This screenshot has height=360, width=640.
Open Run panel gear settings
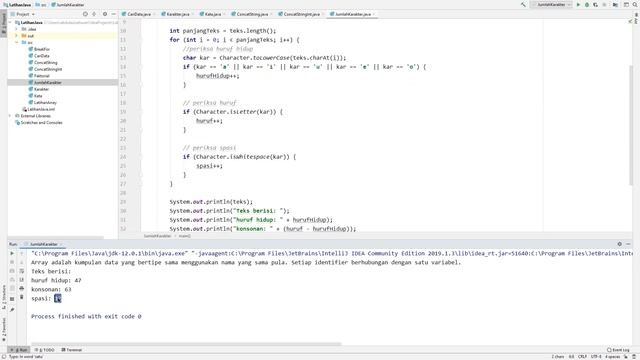pos(619,244)
